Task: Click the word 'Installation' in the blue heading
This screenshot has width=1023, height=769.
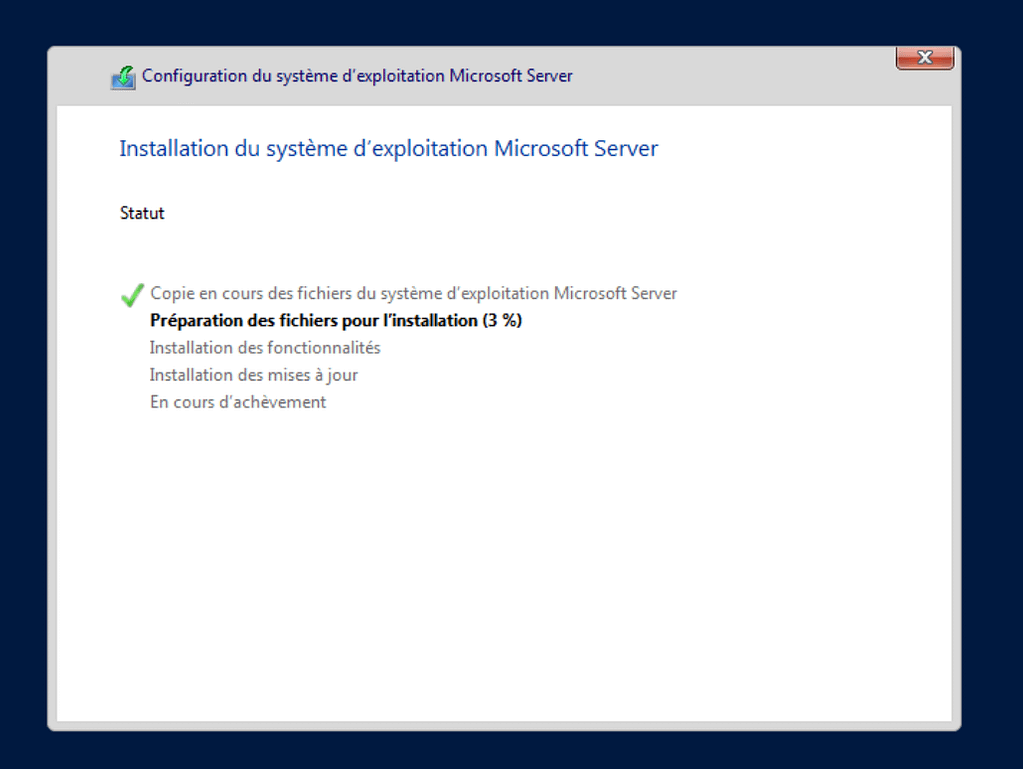Action: [174, 149]
